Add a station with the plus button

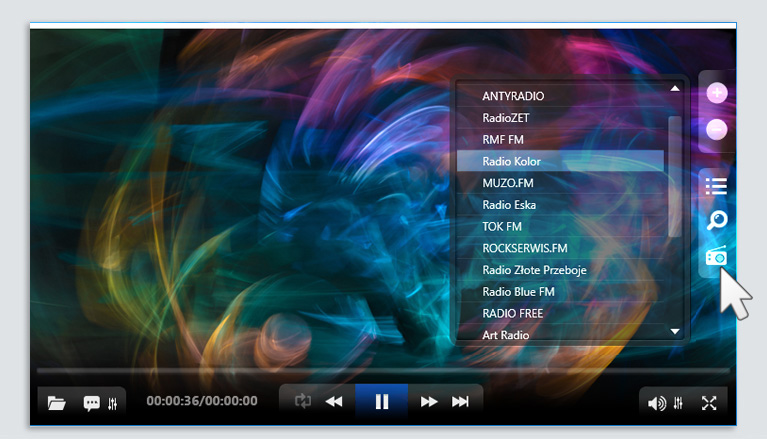tap(717, 93)
